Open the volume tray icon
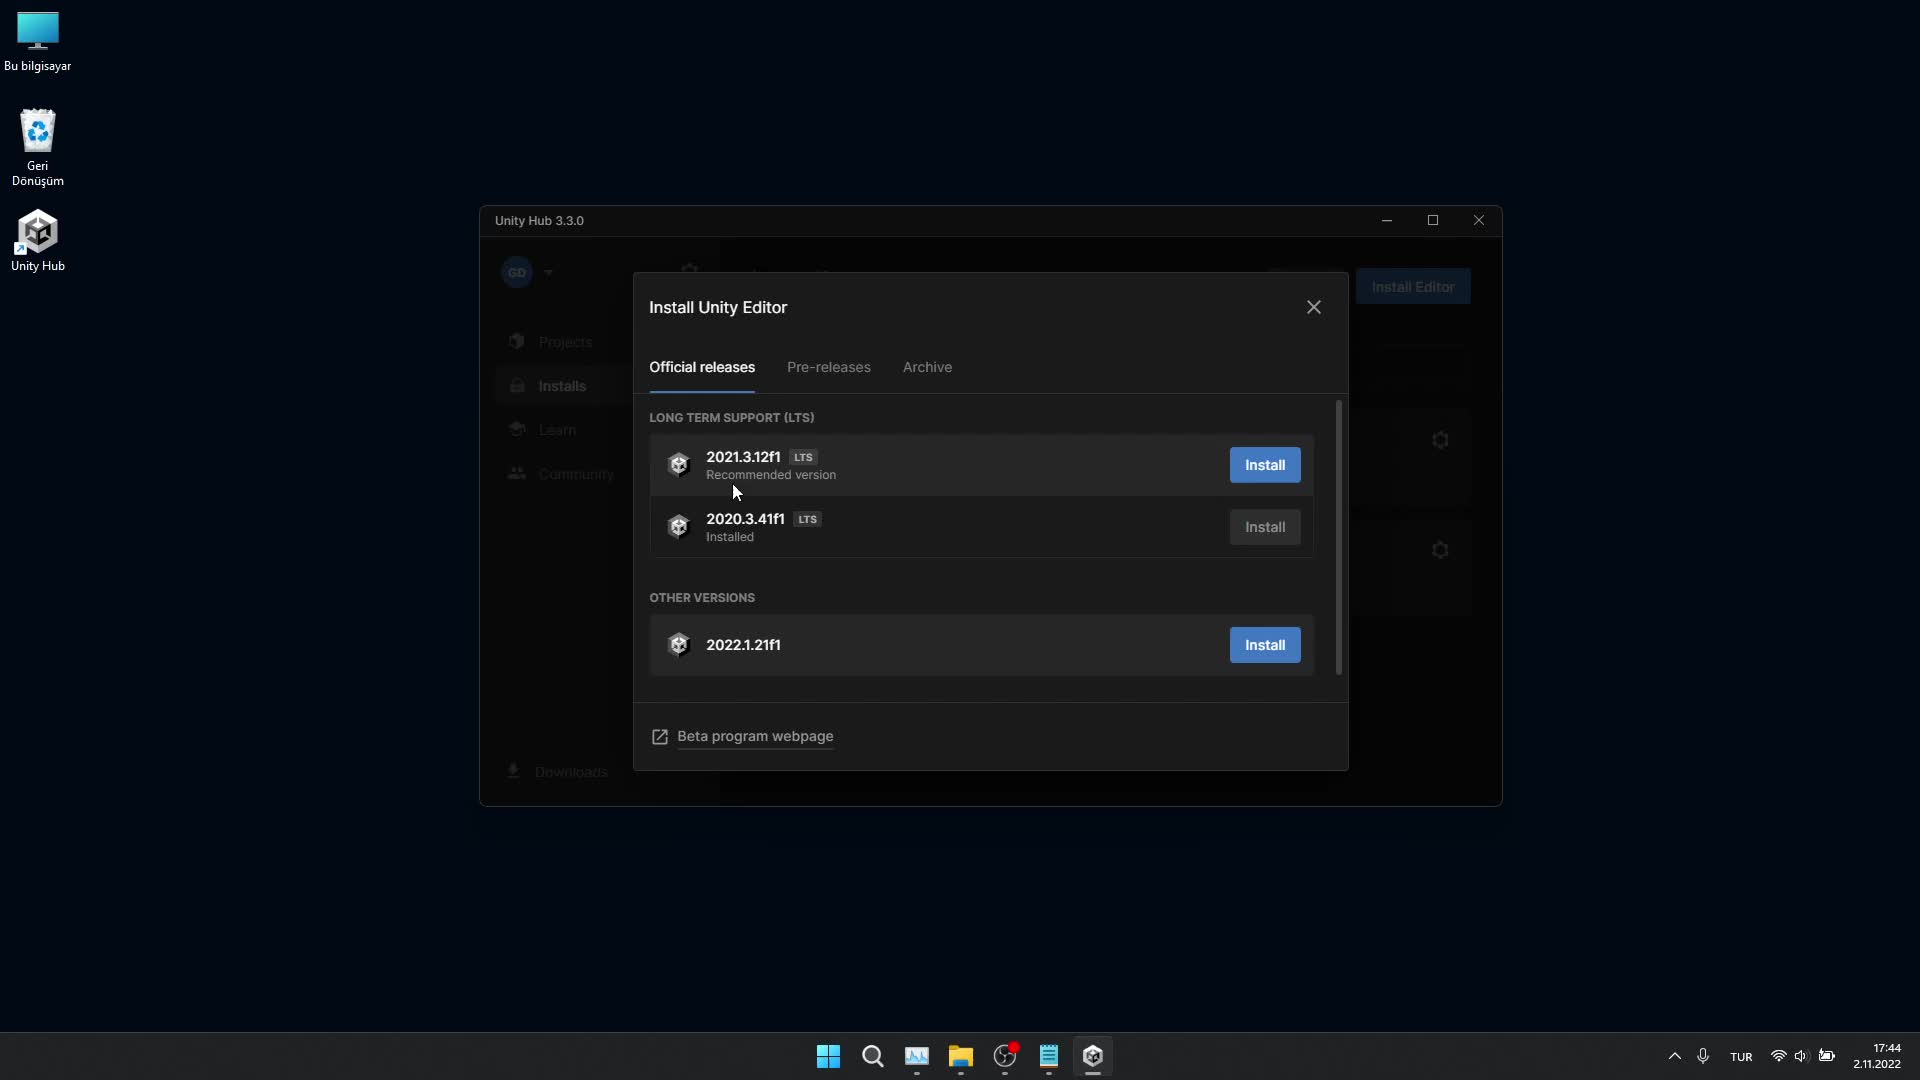Screen dimensions: 1920x1080 click(1801, 1056)
